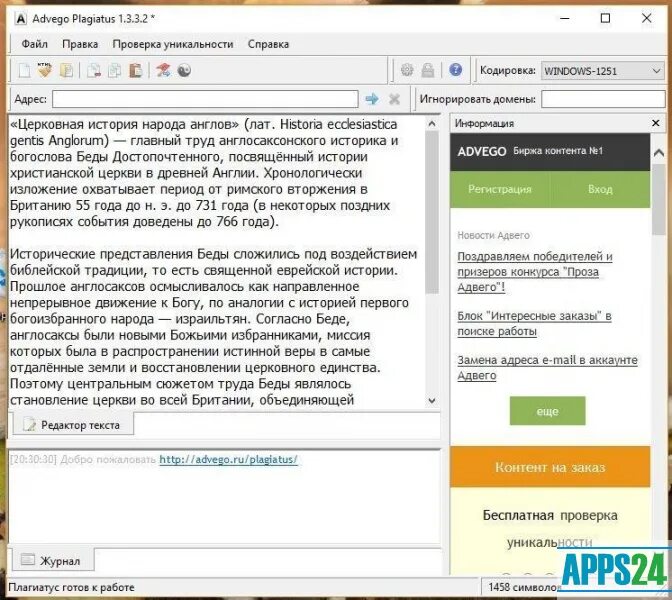Click the HTML cleanup toolbar icon
The image size is (672, 600).
45,70
